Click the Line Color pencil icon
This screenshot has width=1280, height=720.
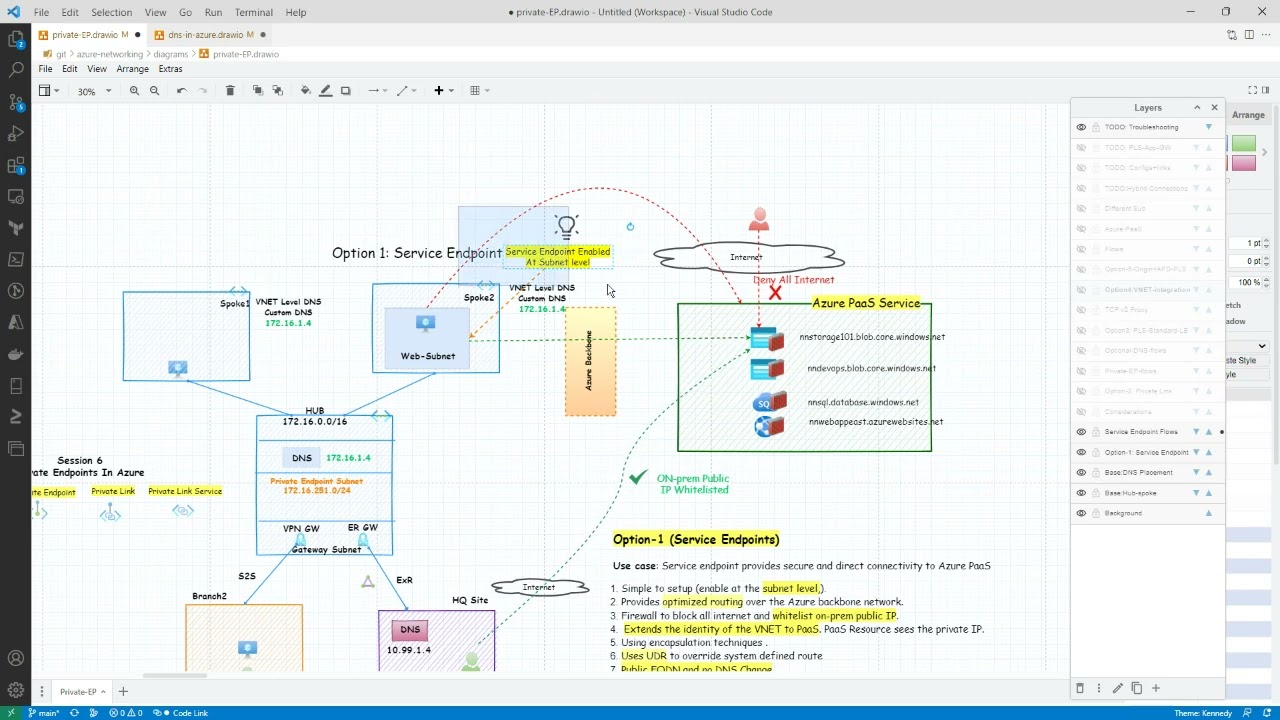(325, 91)
